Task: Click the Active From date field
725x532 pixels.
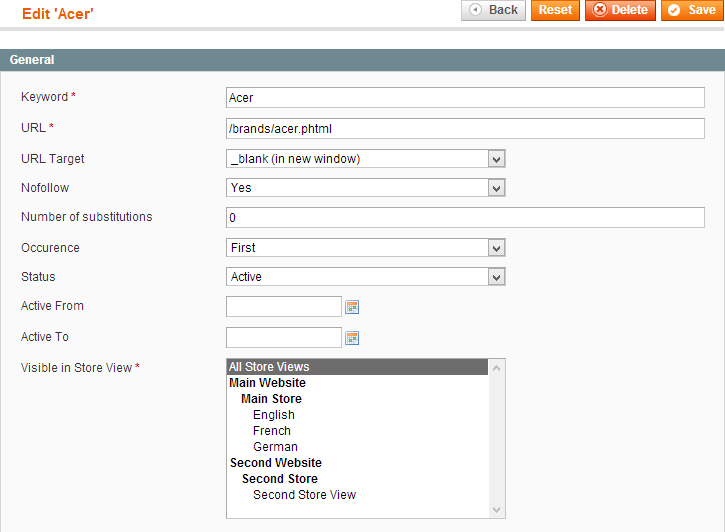Action: (x=284, y=307)
